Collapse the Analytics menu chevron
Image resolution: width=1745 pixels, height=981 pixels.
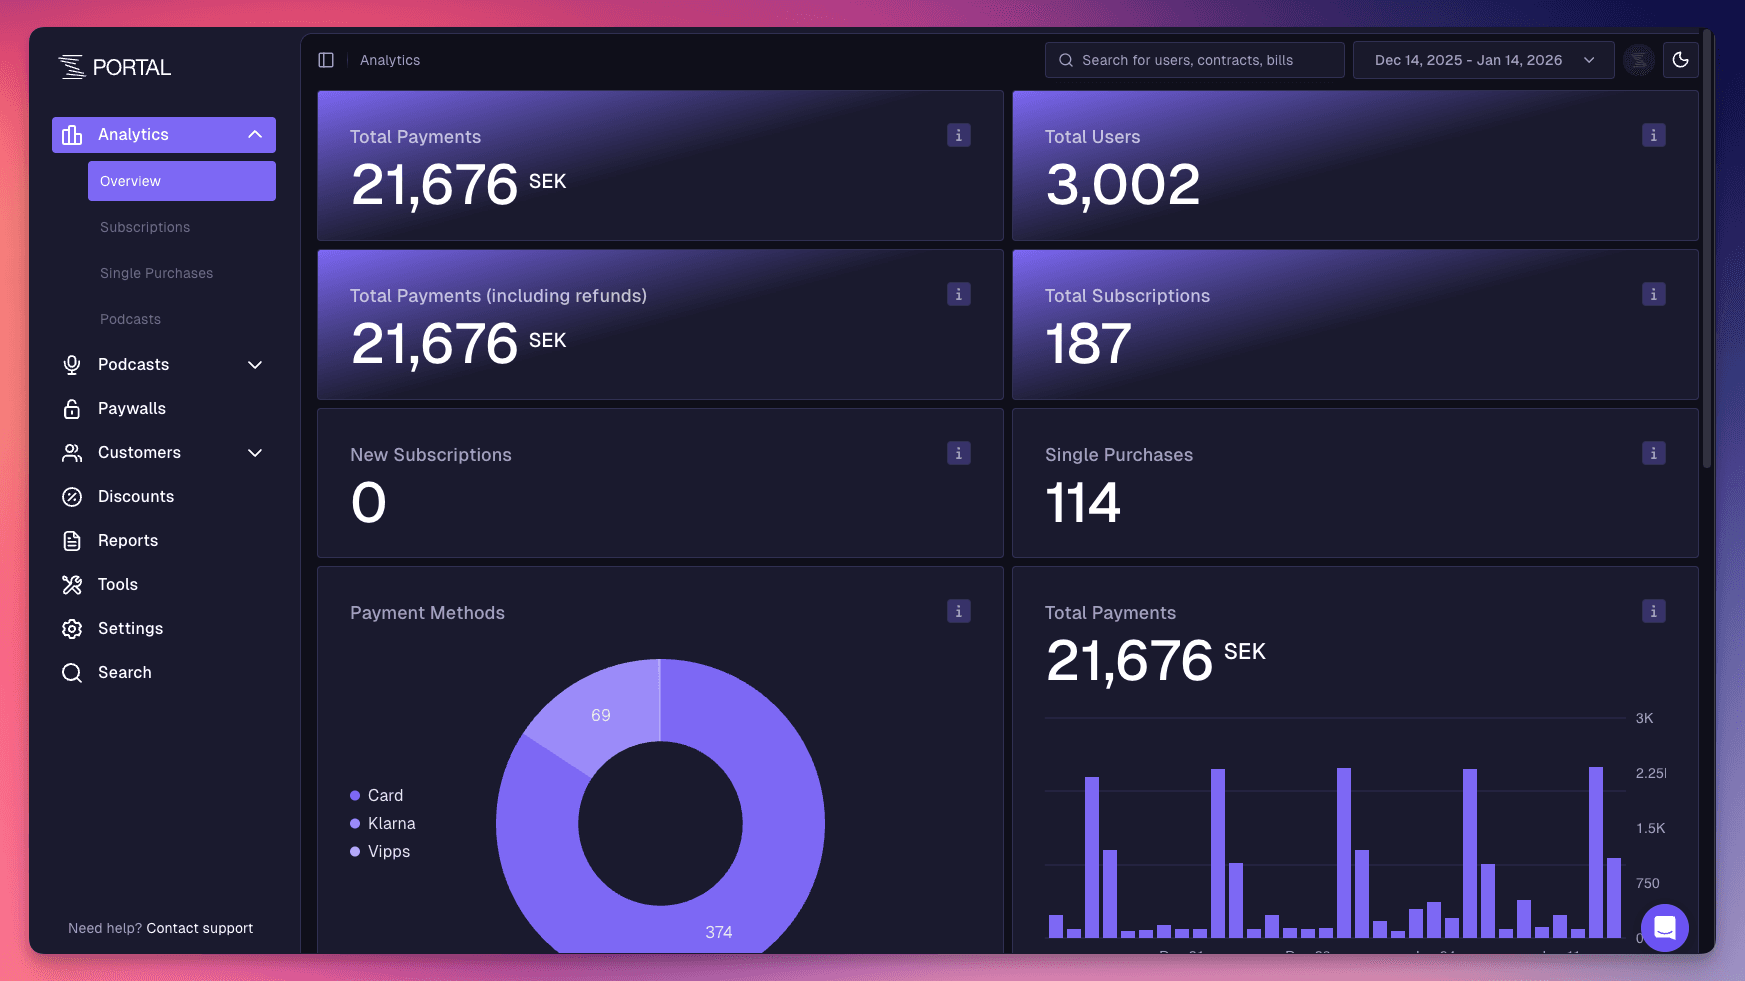click(255, 135)
